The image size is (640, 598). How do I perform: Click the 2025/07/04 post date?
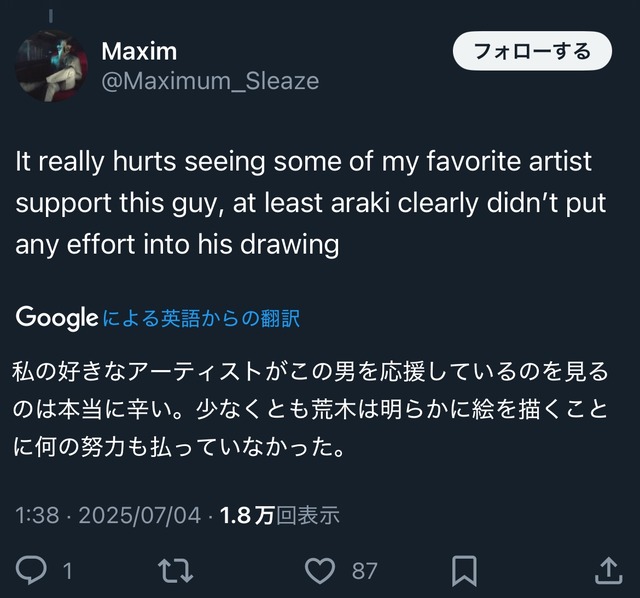[x=139, y=516]
